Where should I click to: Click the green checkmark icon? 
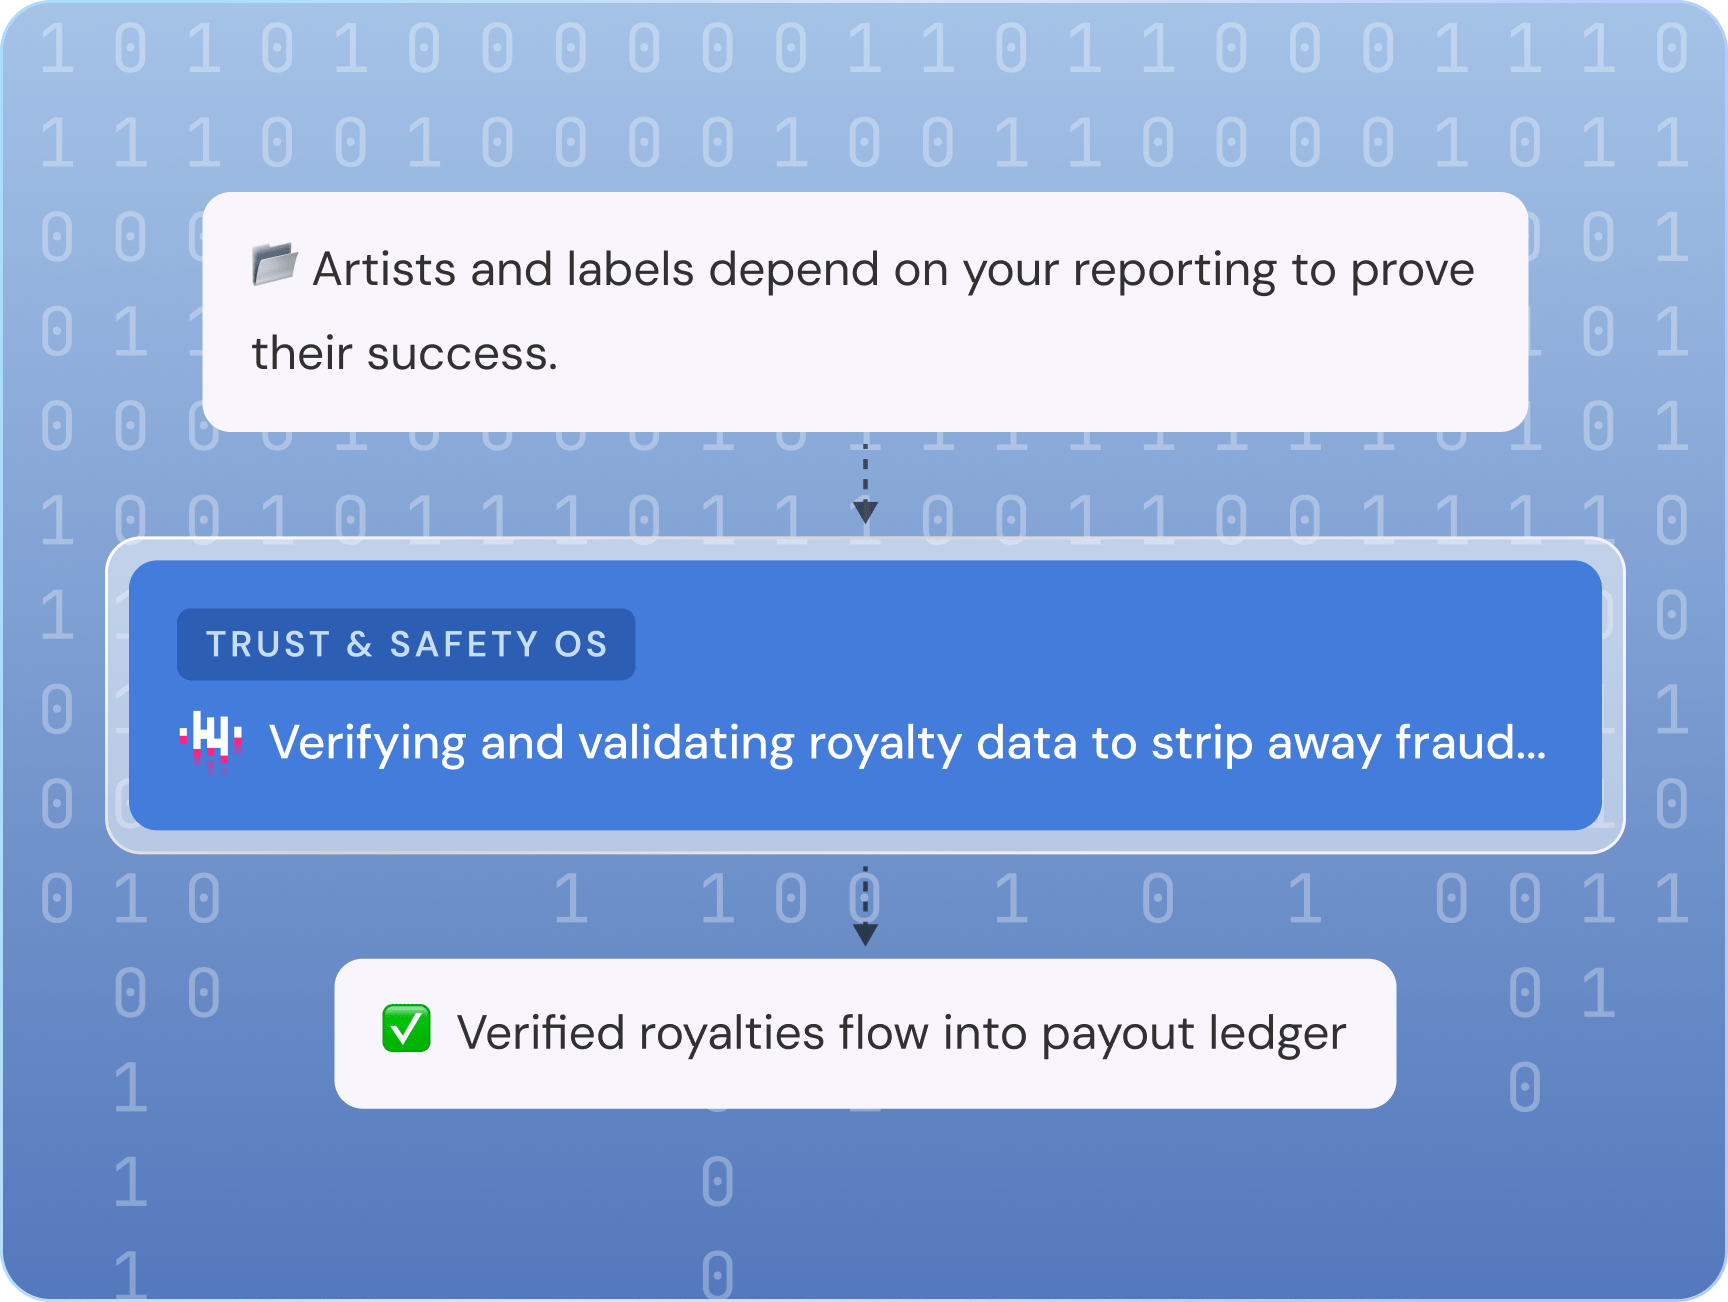tap(406, 1030)
